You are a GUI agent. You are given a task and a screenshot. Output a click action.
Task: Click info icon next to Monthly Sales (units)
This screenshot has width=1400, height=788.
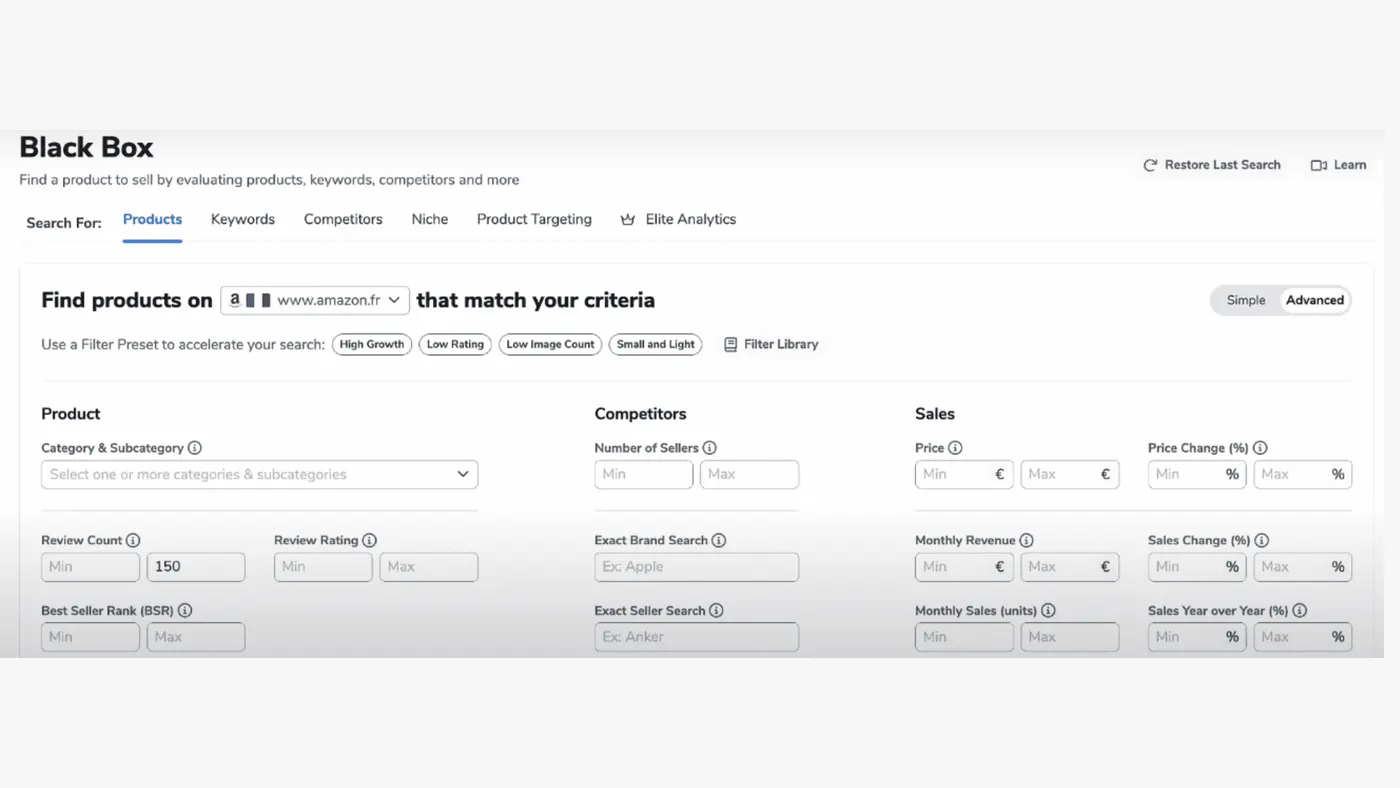coord(1048,610)
